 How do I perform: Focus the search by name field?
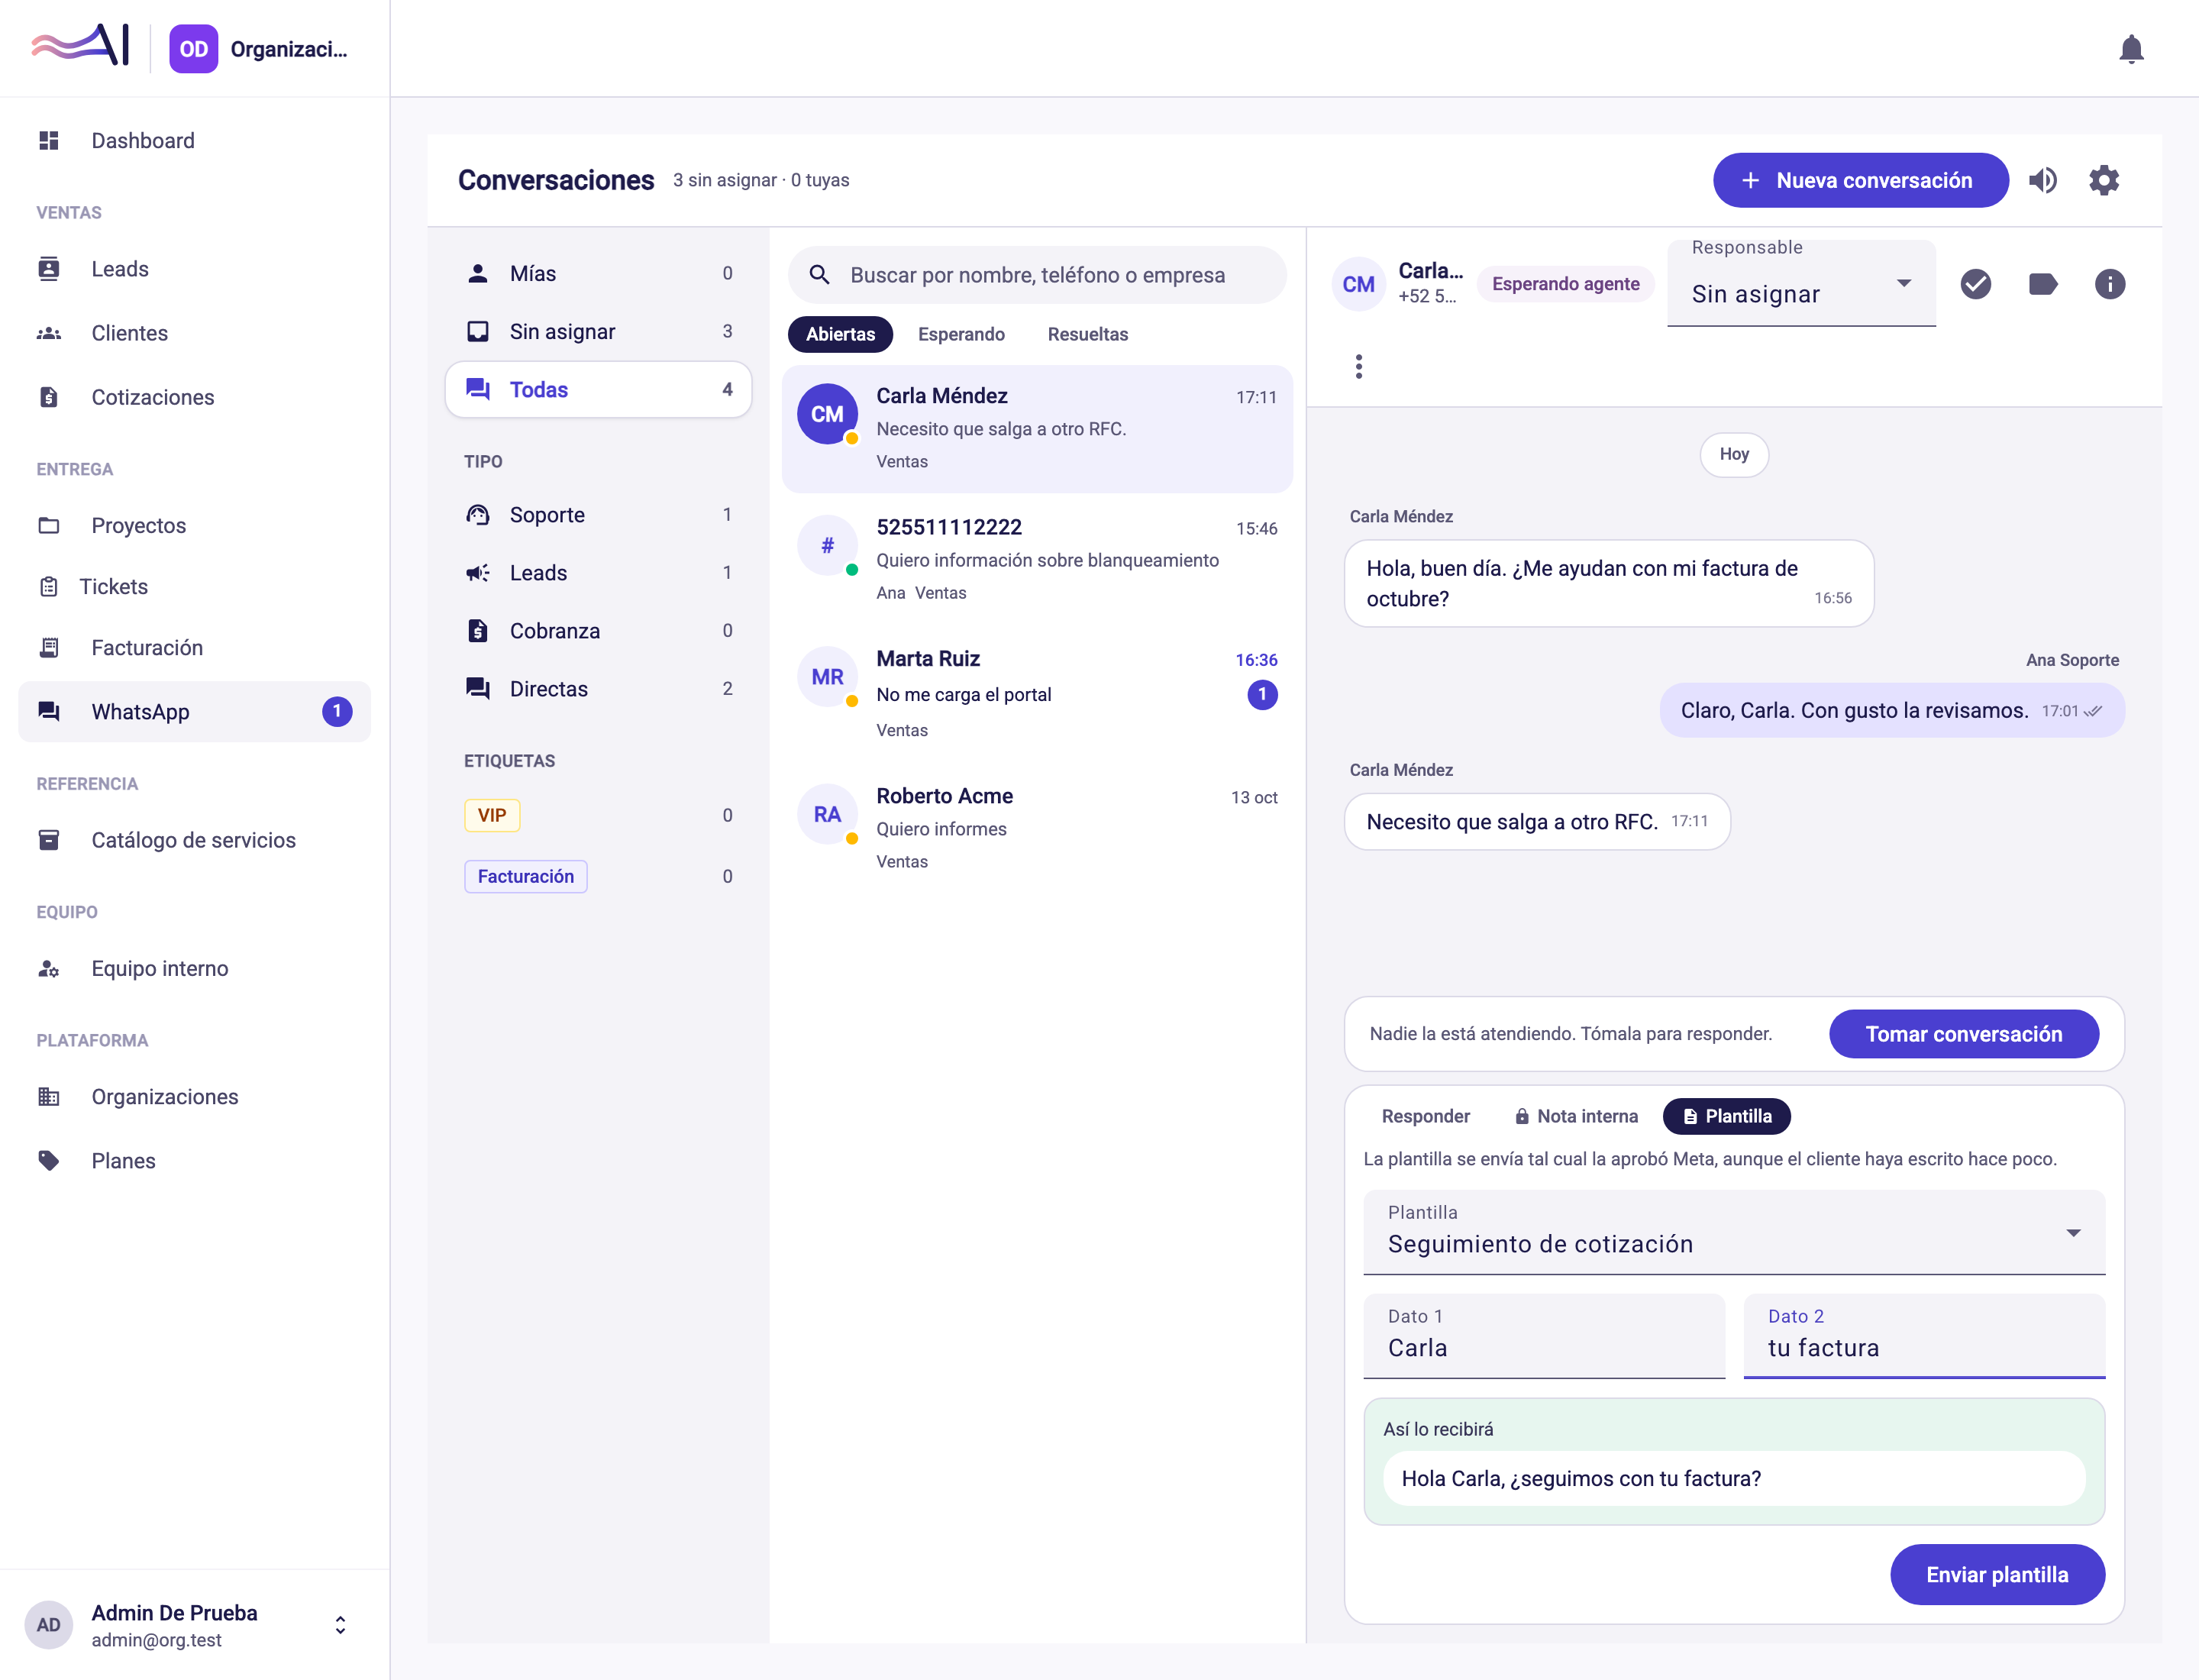pos(1037,275)
